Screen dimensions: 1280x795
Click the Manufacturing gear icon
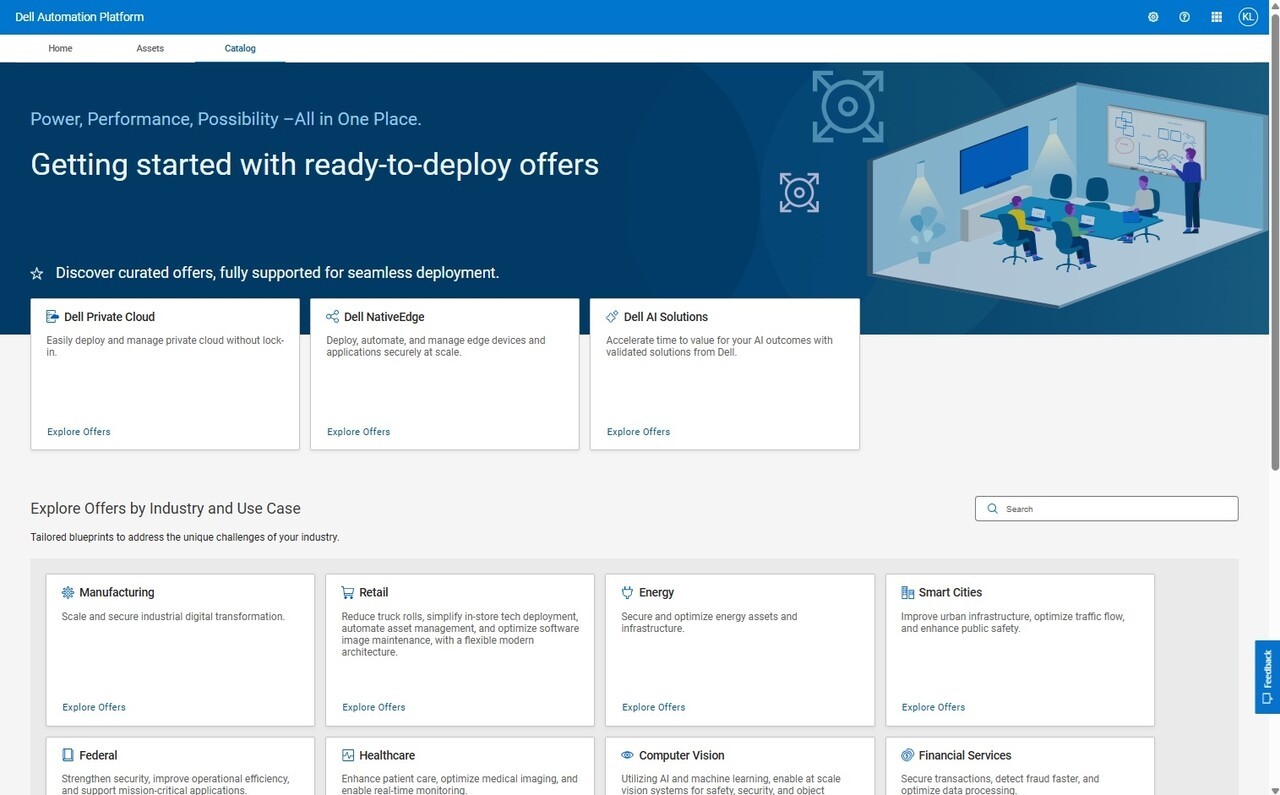click(x=68, y=592)
